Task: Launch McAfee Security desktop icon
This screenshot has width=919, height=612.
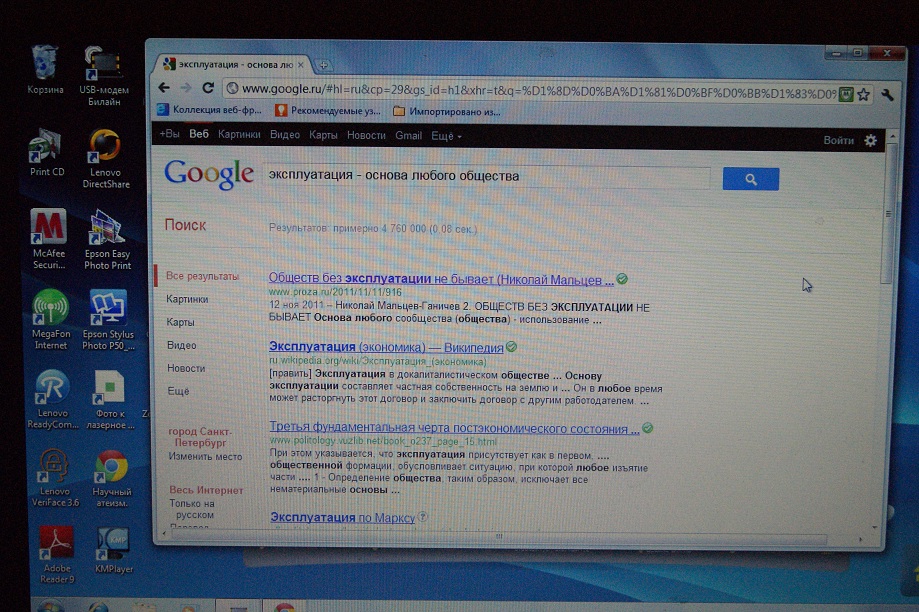Action: (x=49, y=239)
